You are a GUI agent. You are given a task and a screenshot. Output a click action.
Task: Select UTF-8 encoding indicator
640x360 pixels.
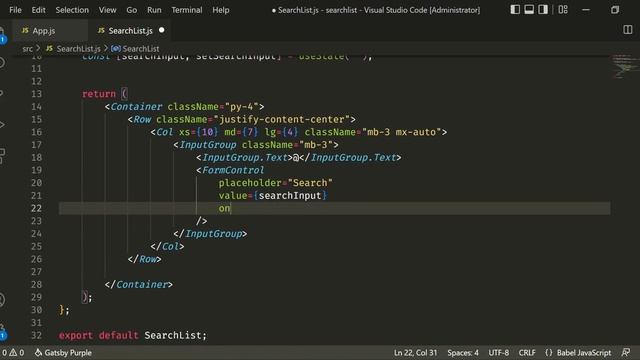point(498,353)
